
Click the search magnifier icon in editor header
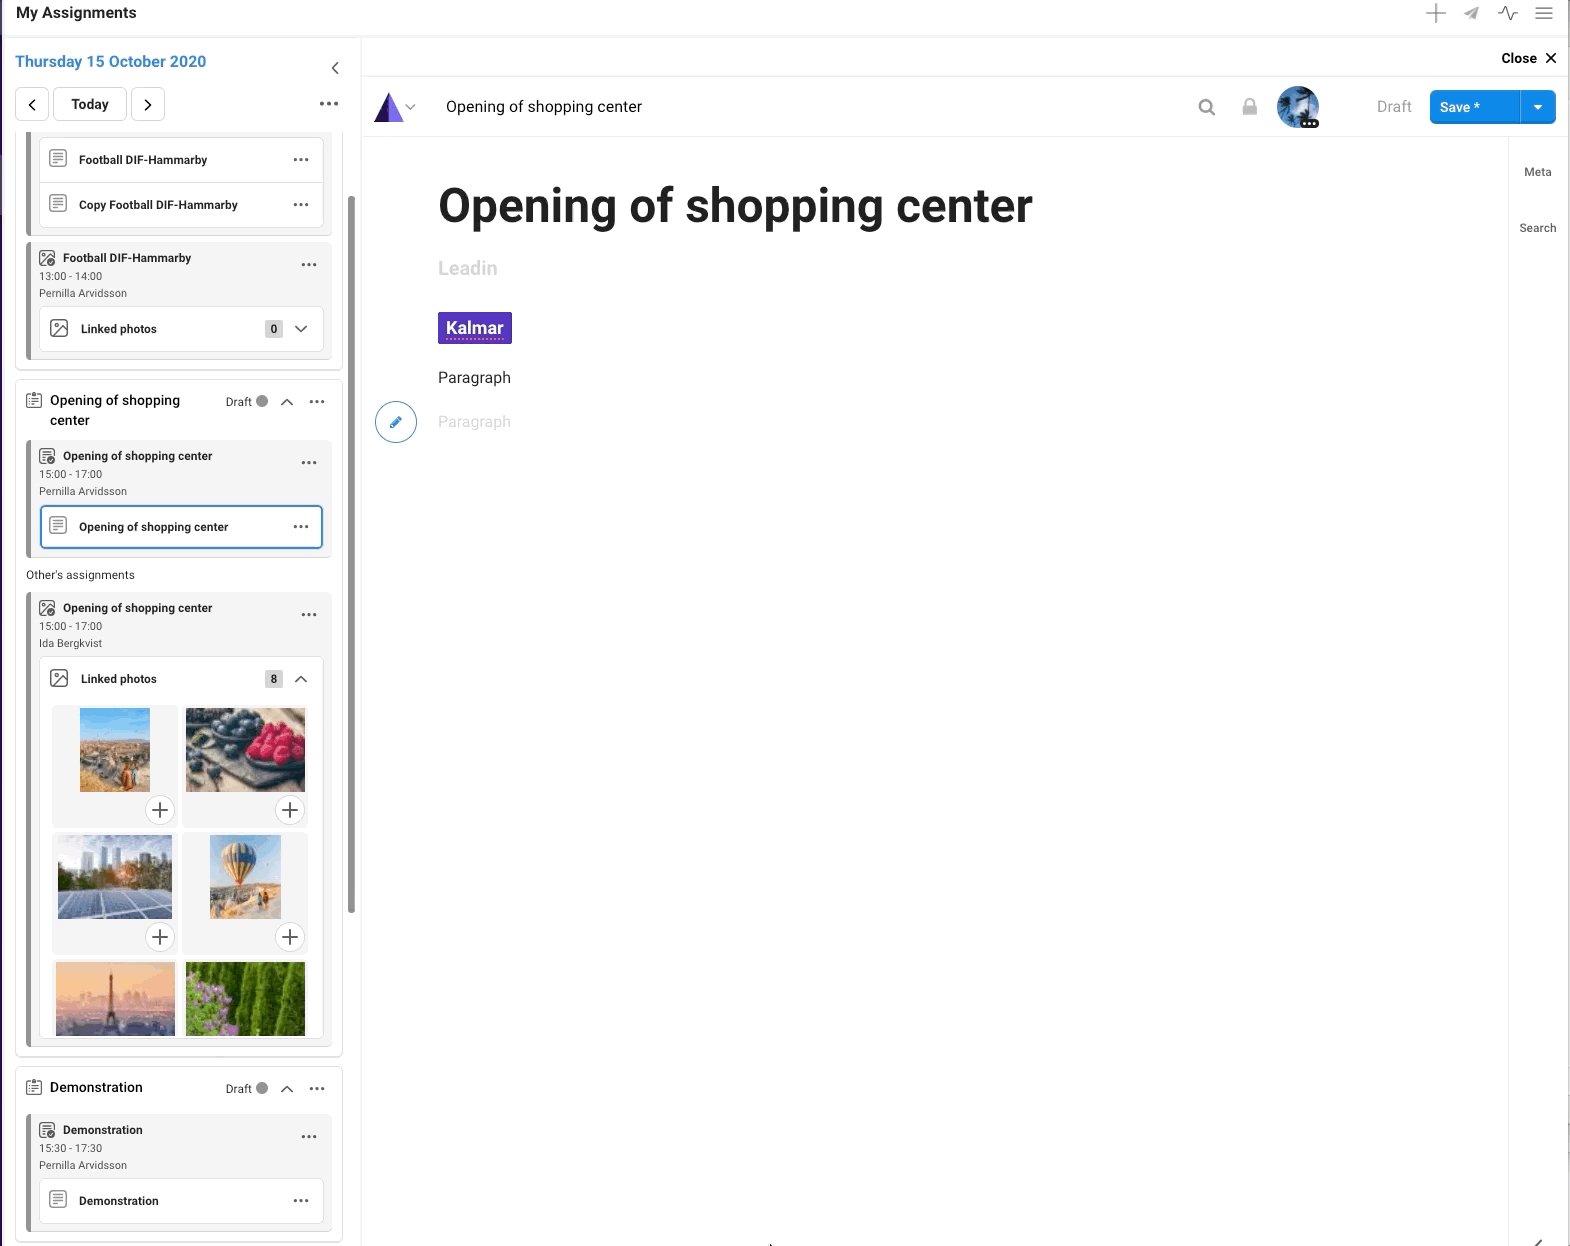pyautogui.click(x=1207, y=107)
